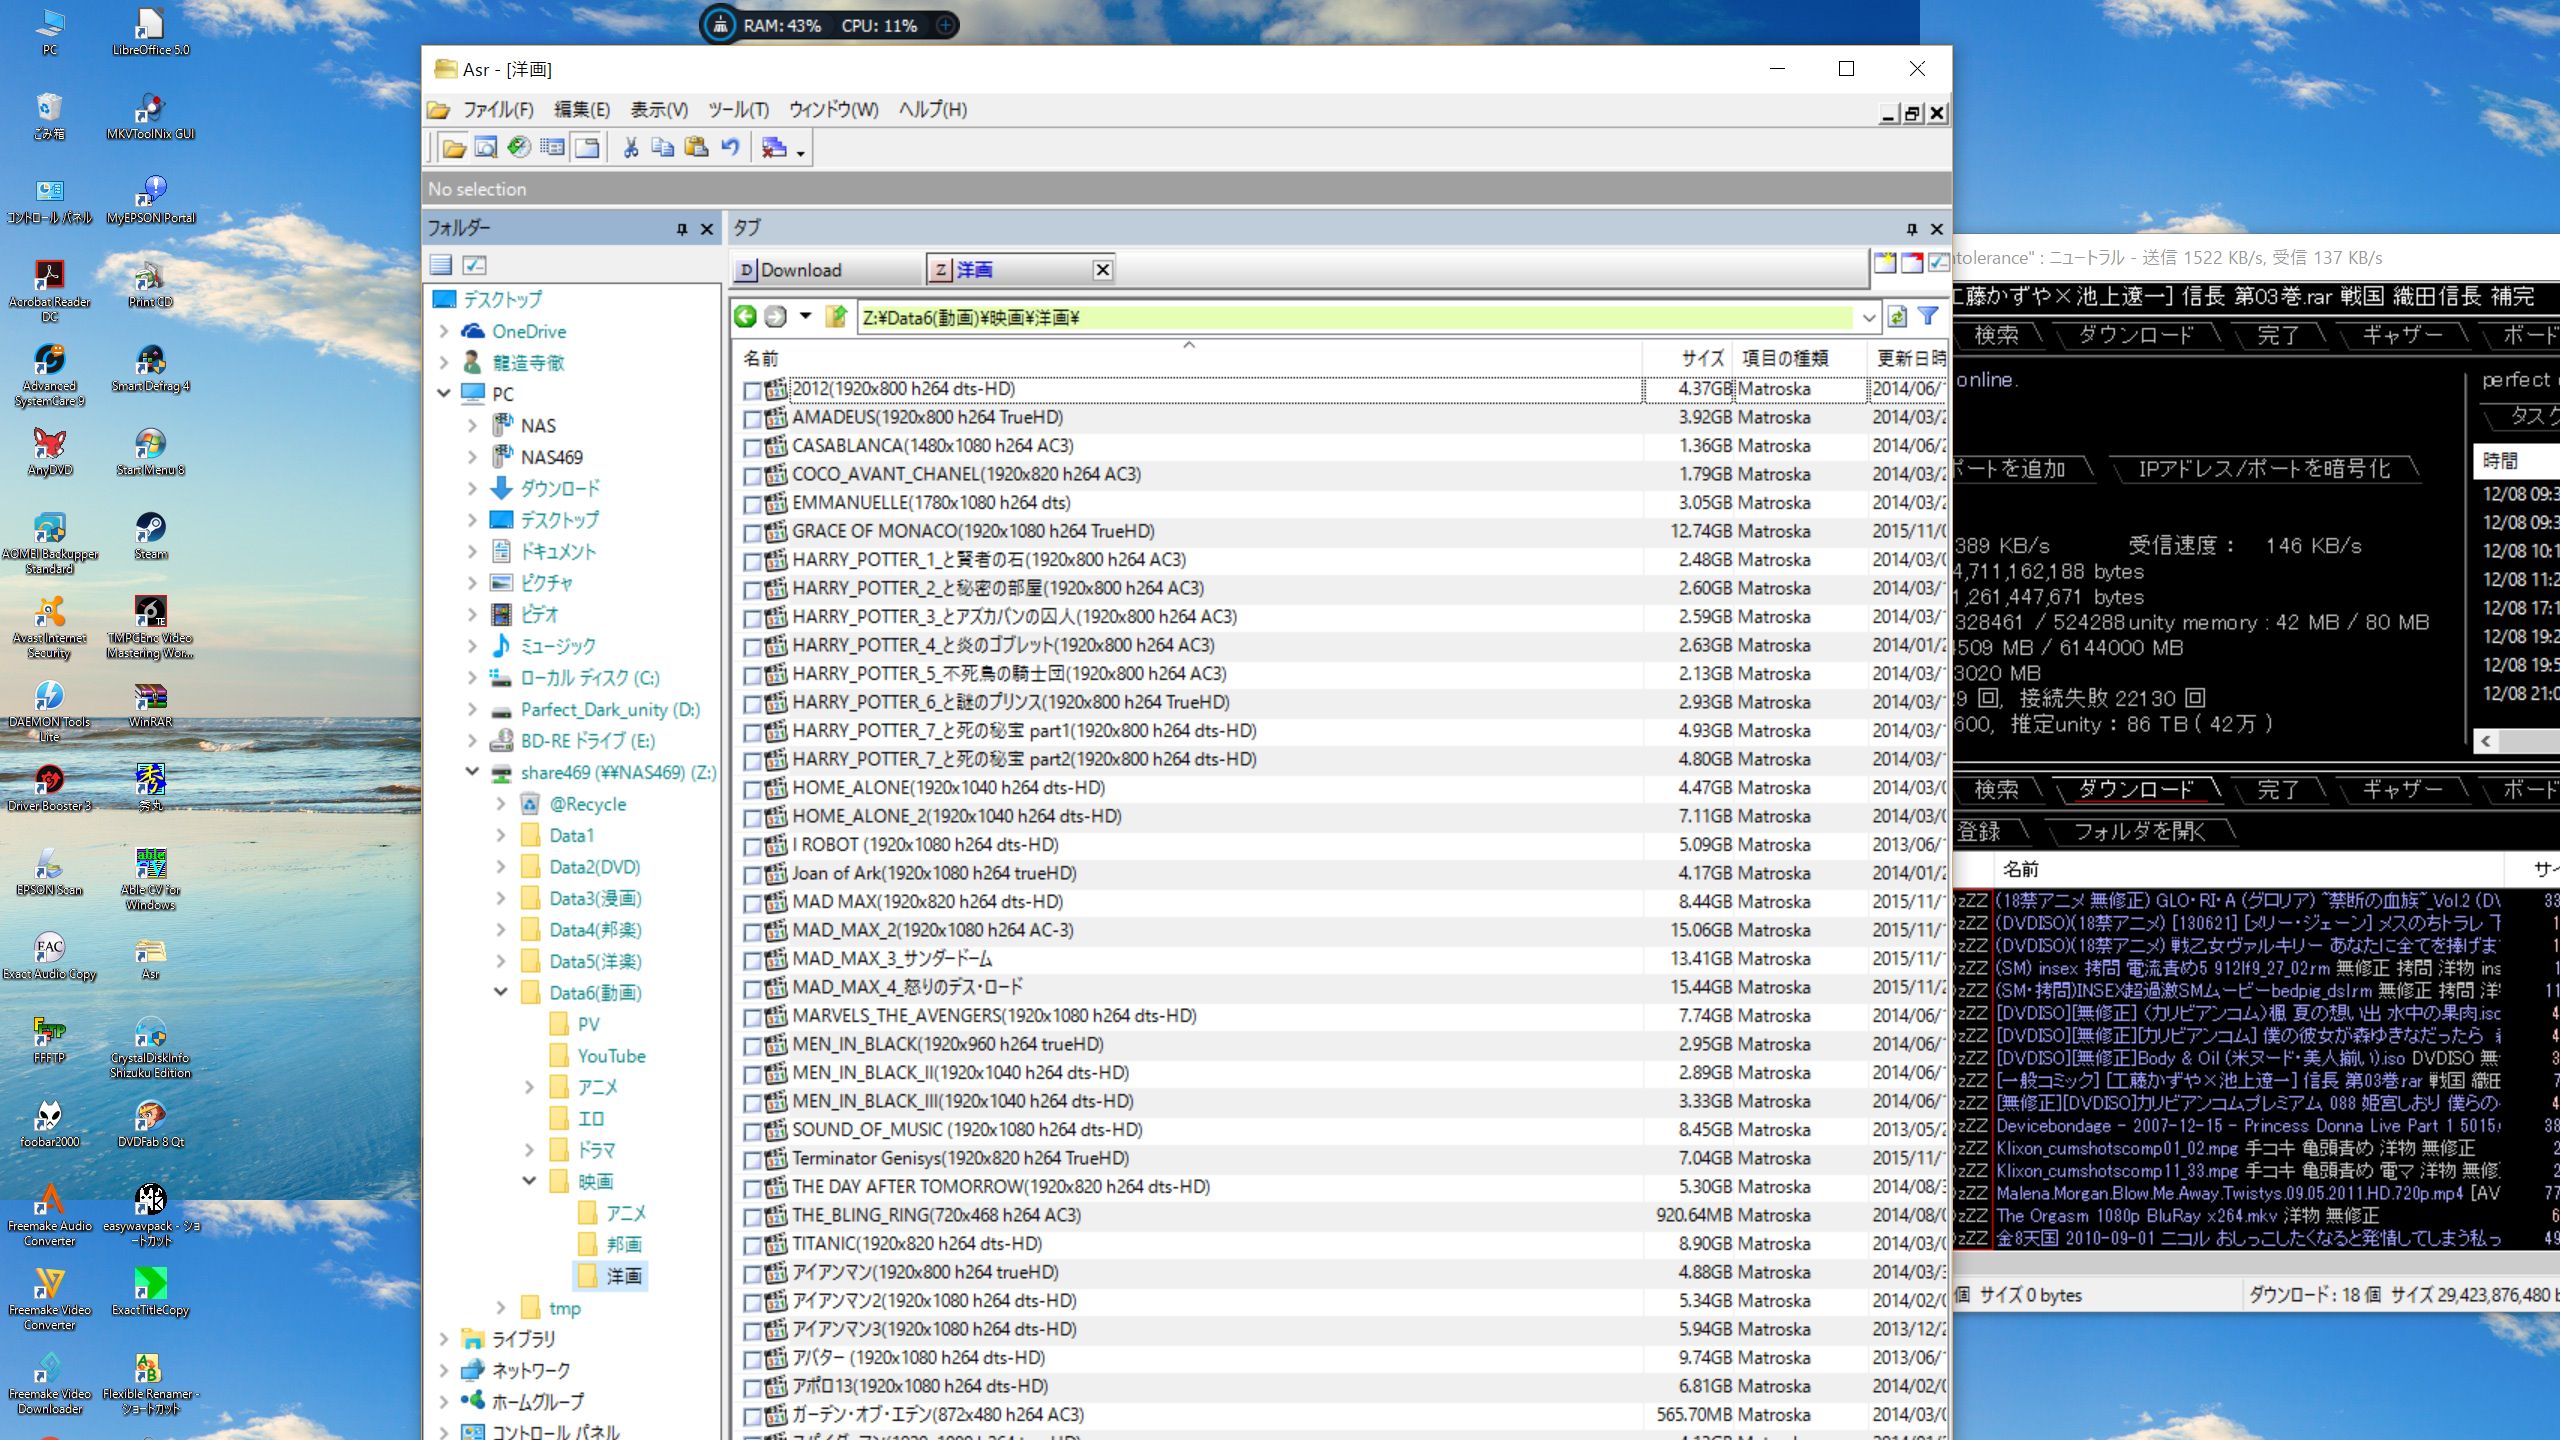The width and height of the screenshot is (2560, 1440).
Task: Click the open folder toolbar icon in Asr
Action: click(454, 148)
